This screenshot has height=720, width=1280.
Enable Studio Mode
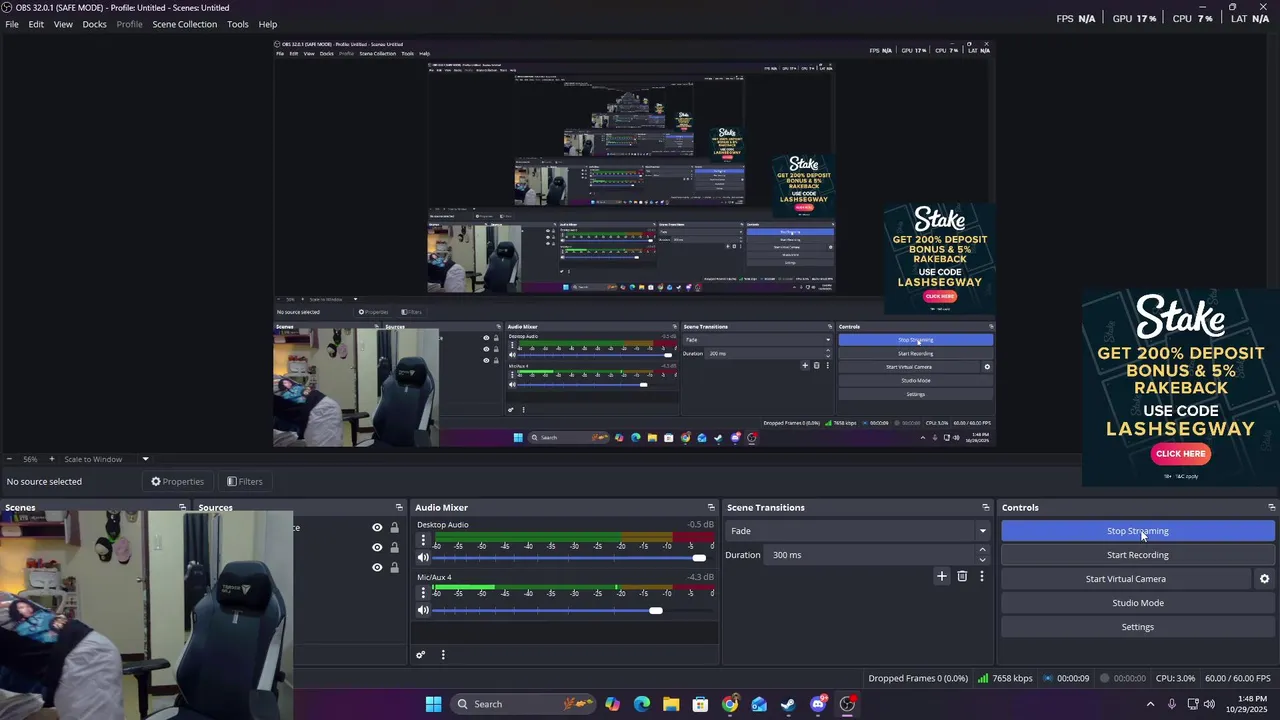point(1138,603)
